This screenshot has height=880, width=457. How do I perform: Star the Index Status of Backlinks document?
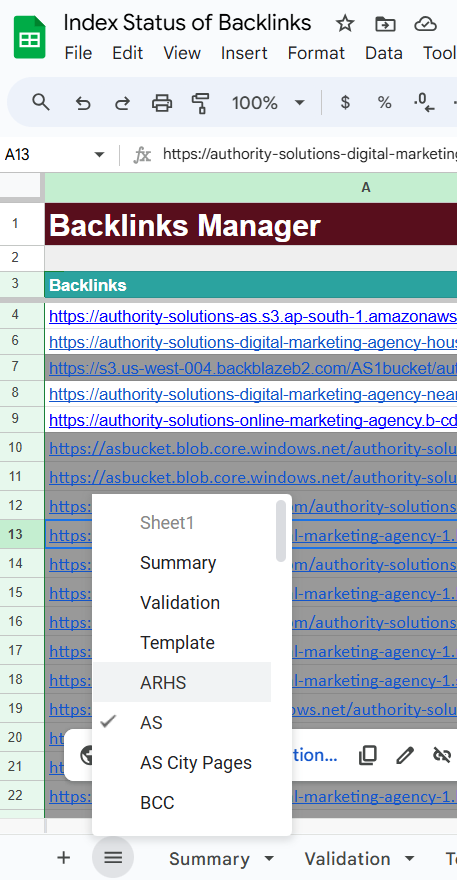pos(344,24)
